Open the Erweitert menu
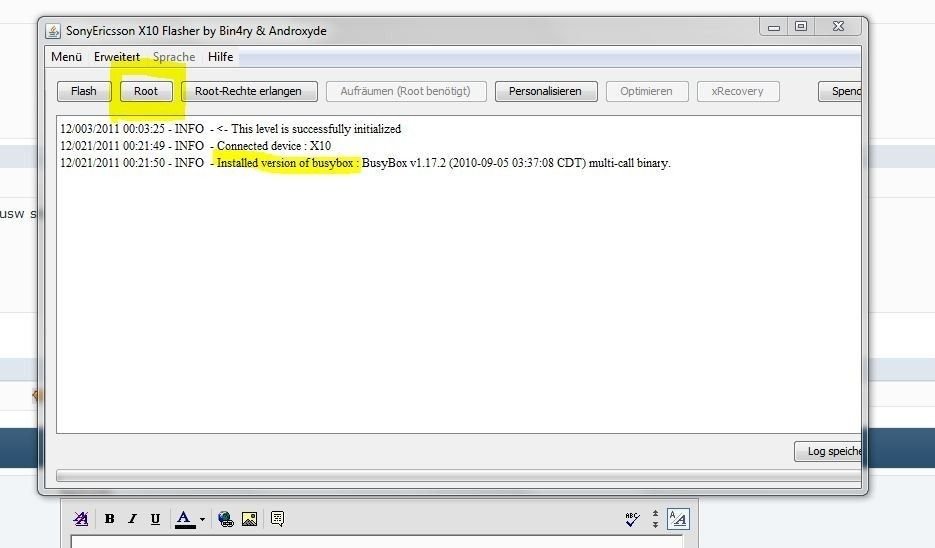Image resolution: width=935 pixels, height=548 pixels. coord(117,57)
